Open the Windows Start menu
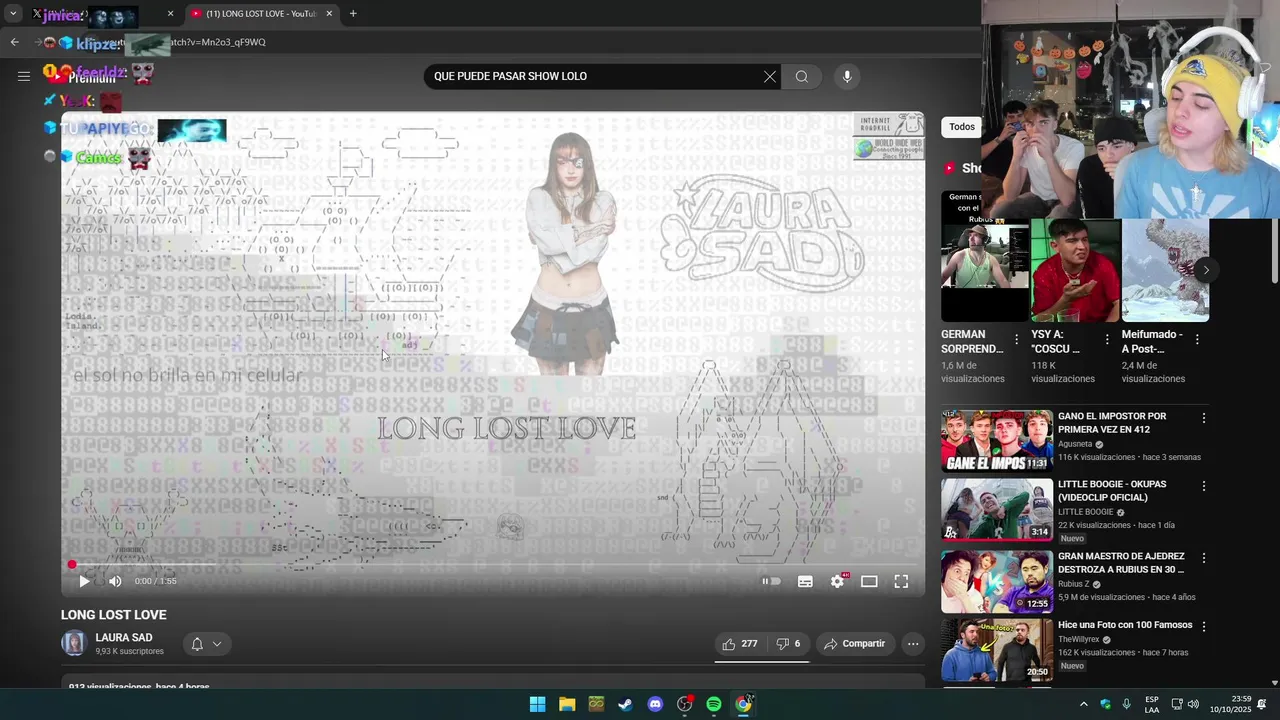The height and width of the screenshot is (720, 1280). coord(537,704)
